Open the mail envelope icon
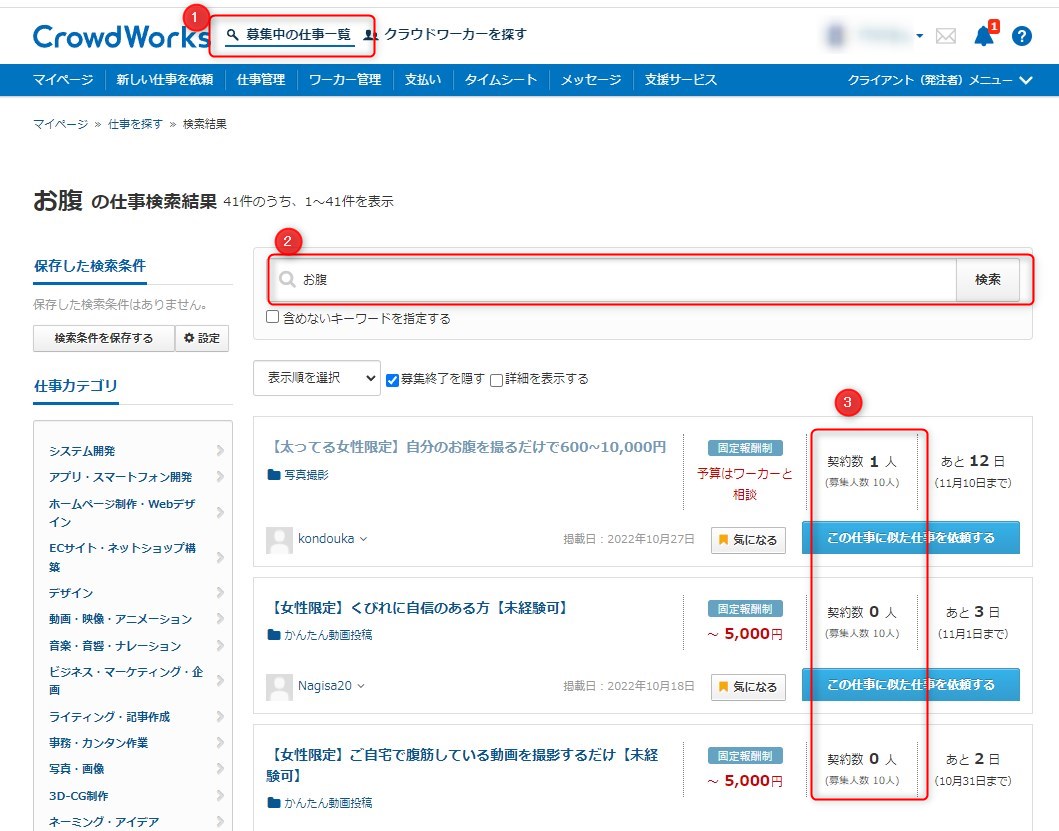 click(x=945, y=37)
